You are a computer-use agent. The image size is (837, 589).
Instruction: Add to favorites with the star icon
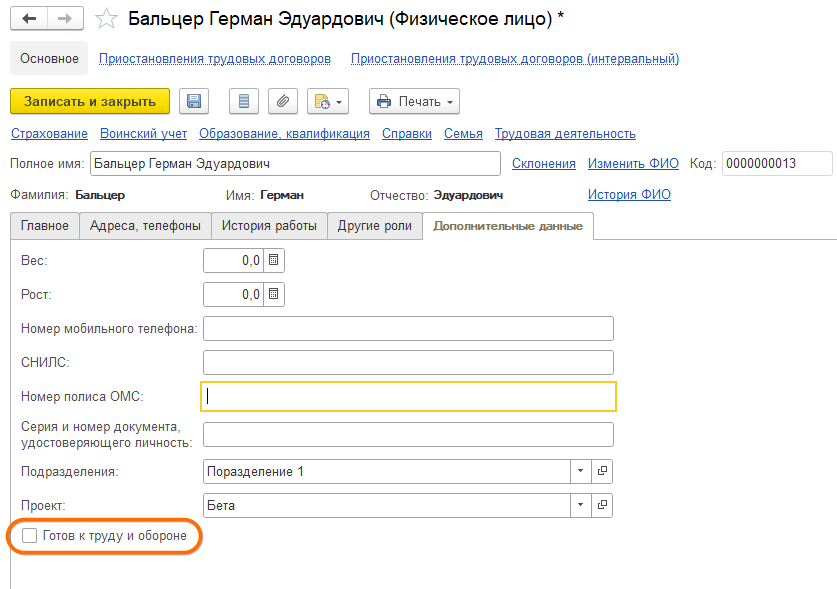point(106,19)
